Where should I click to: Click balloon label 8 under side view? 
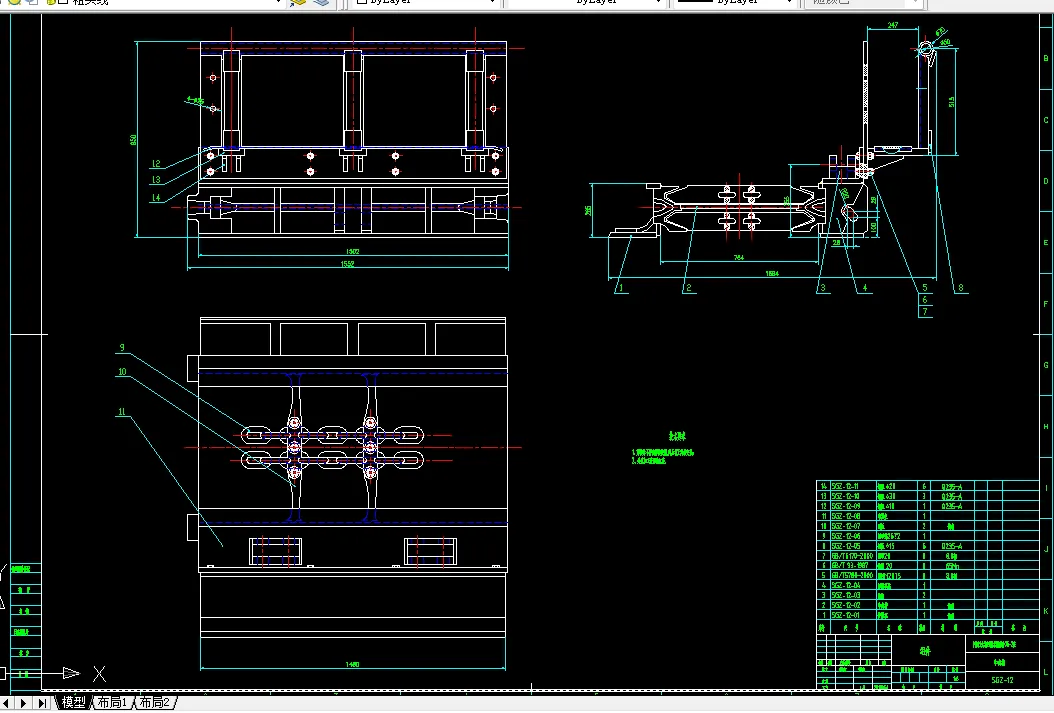961,288
